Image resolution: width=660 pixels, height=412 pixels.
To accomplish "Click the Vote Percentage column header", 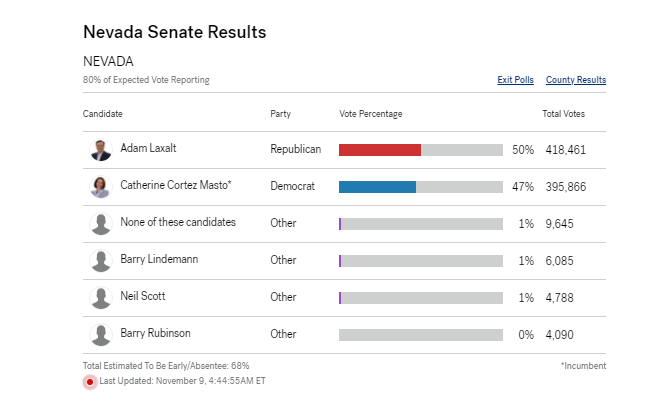I will click(x=371, y=114).
